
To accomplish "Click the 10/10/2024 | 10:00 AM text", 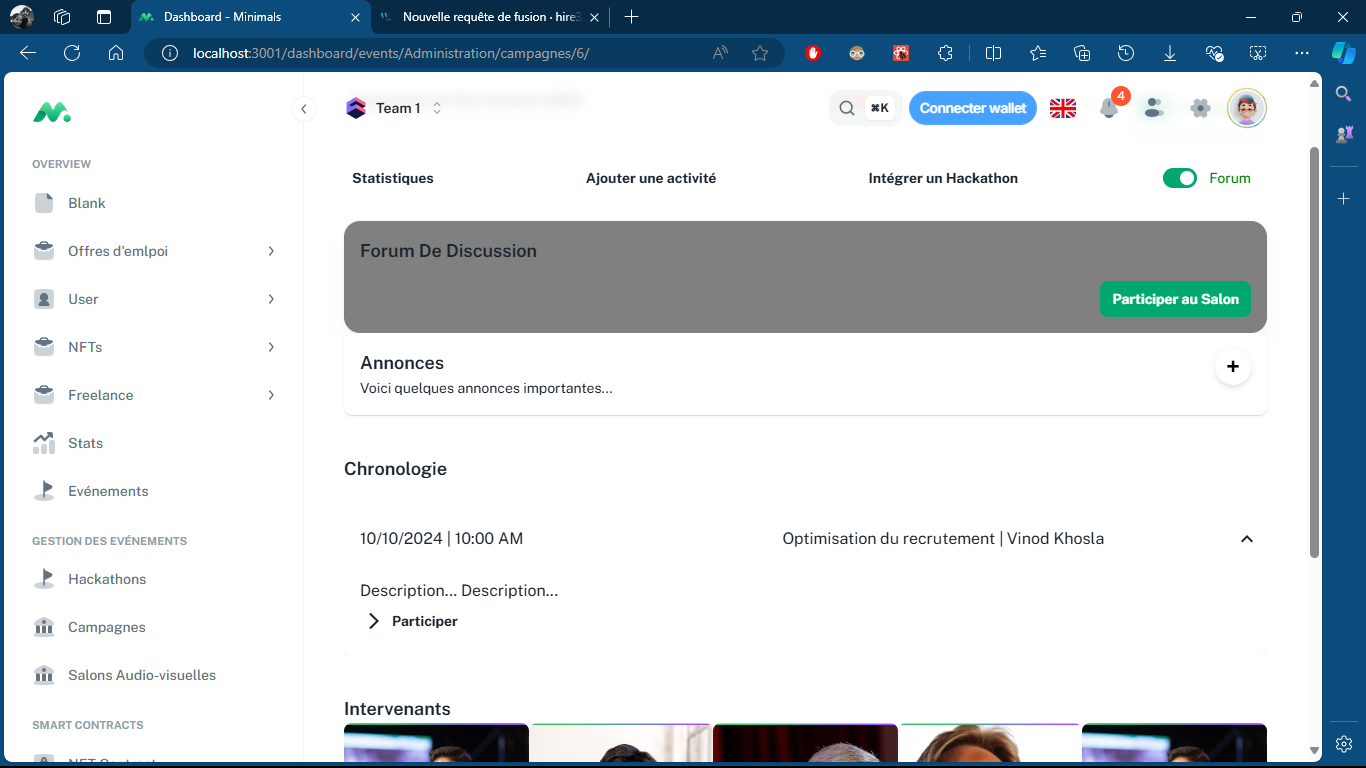I will (x=441, y=539).
